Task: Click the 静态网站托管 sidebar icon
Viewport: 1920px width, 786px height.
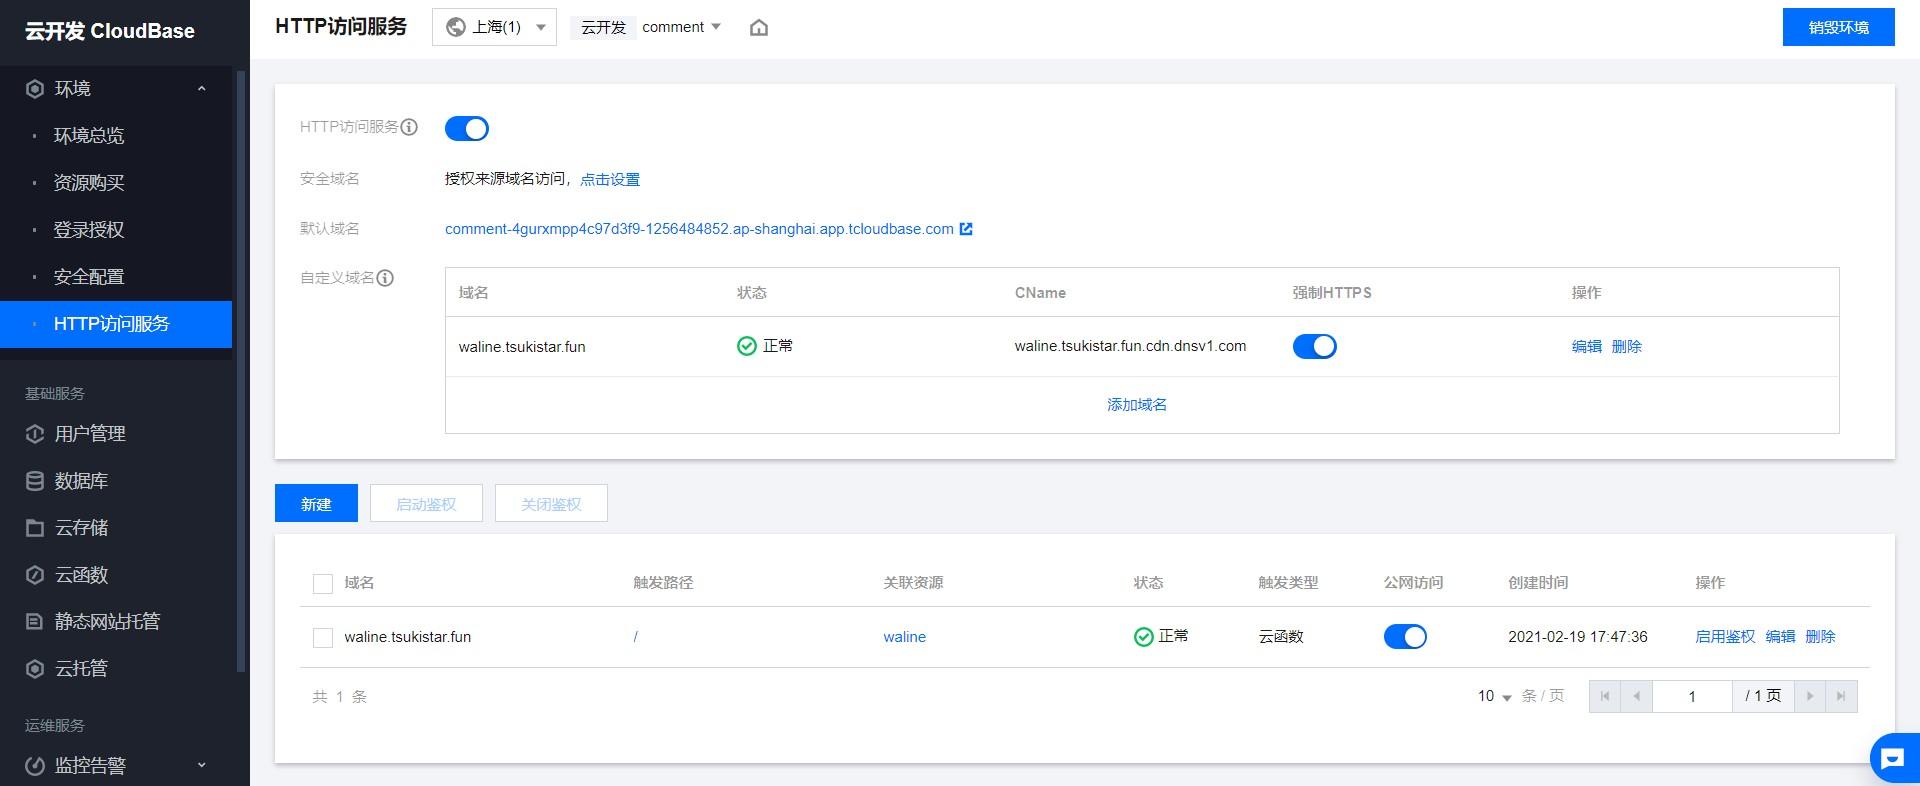Action: (x=35, y=622)
